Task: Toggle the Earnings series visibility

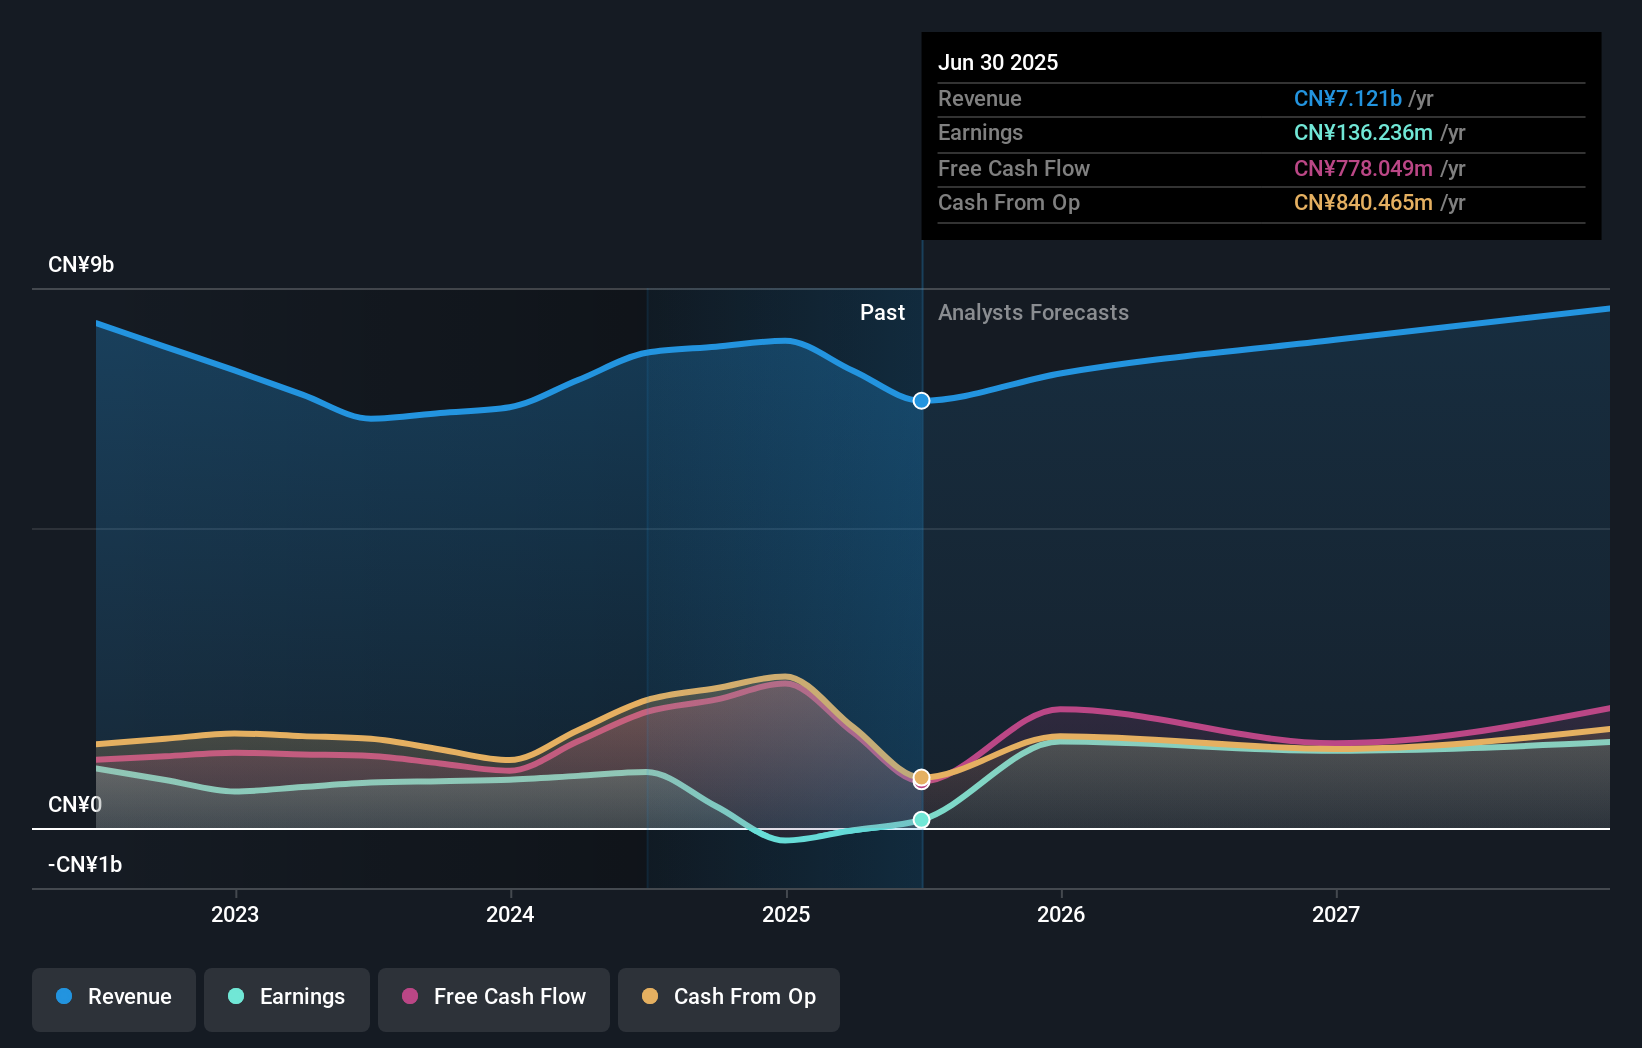Action: click(287, 999)
